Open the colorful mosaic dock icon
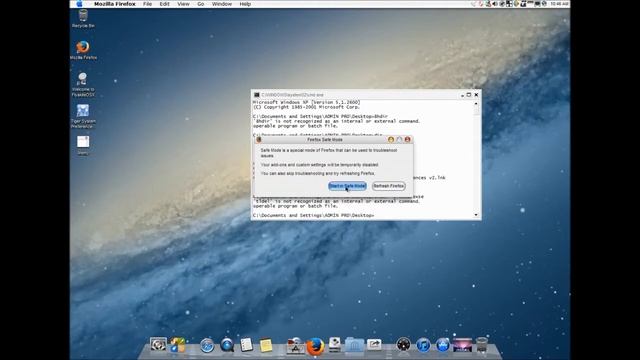Image resolution: width=640 pixels, height=360 pixels. pyautogui.click(x=178, y=345)
